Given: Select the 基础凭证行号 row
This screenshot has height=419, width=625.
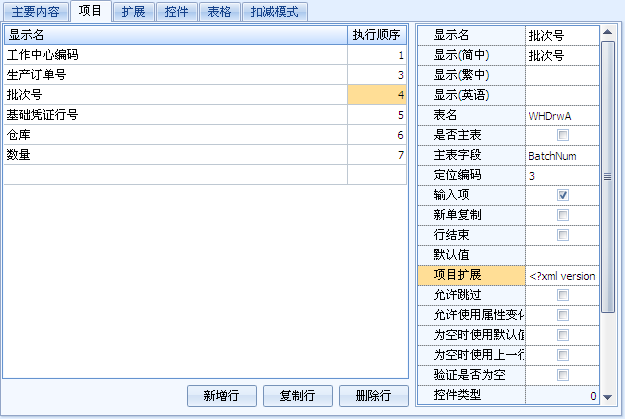Looking at the screenshot, I should point(175,115).
